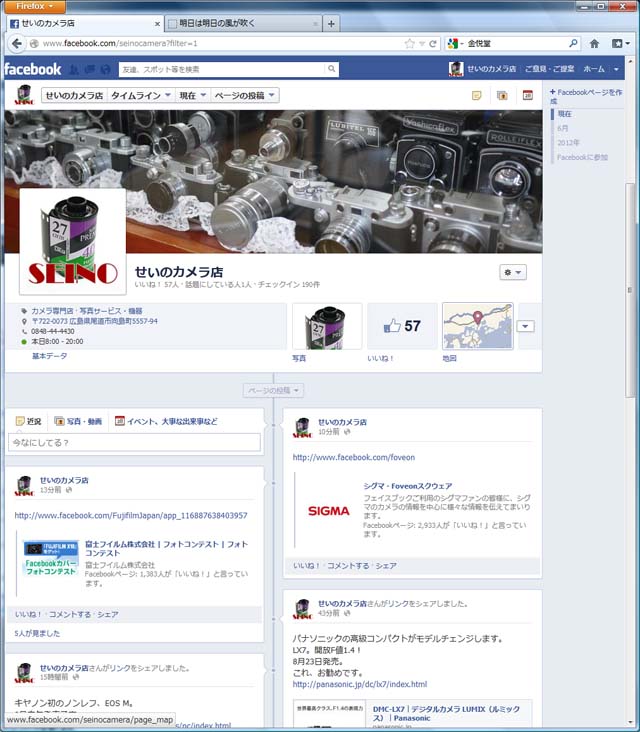
Task: Select the 写真・動画 tab
Action: 78,421
